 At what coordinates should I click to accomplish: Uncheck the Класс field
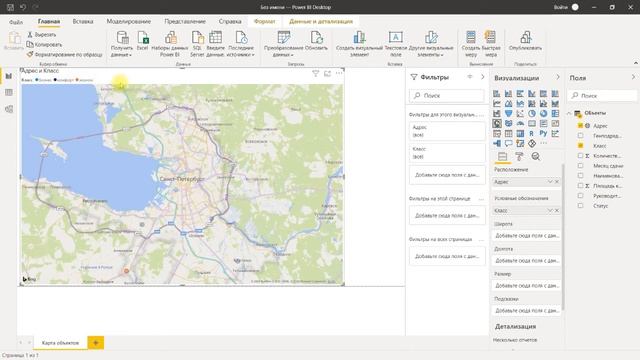coord(580,146)
